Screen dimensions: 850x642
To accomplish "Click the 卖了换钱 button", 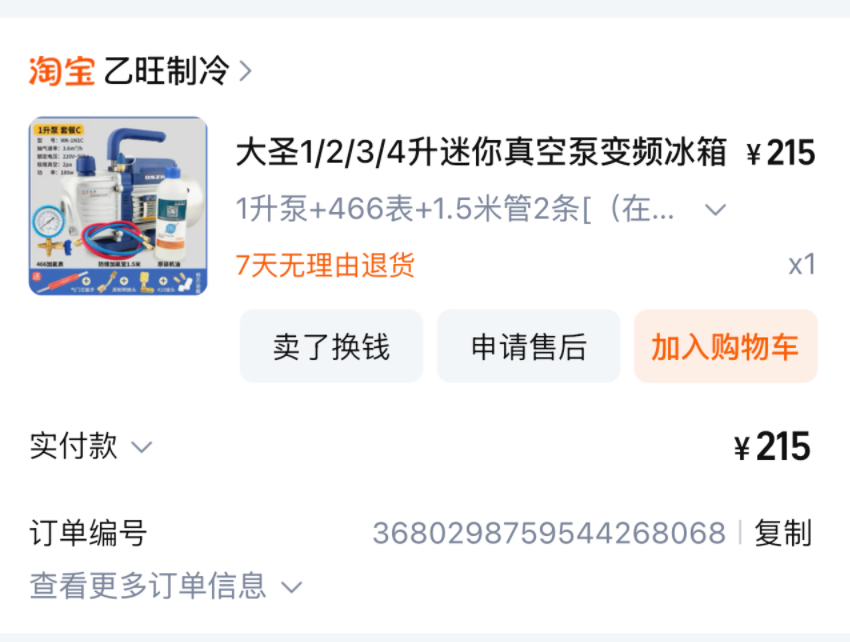I will point(331,346).
